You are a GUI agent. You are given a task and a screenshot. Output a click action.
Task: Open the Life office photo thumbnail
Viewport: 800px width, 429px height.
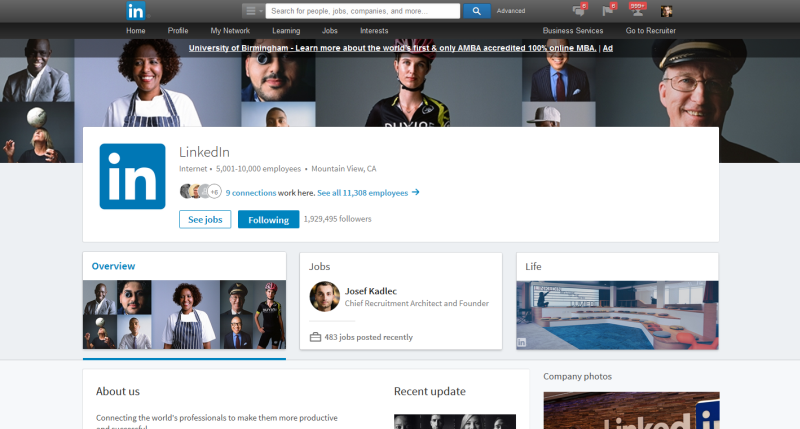(617, 315)
